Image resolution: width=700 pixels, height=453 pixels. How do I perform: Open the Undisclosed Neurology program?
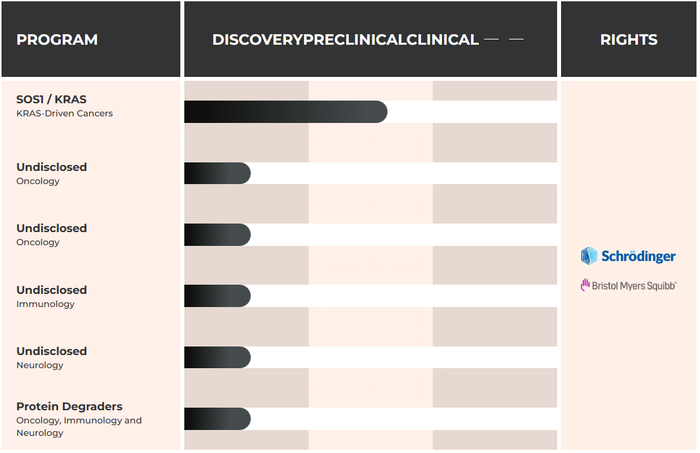pyautogui.click(x=51, y=351)
